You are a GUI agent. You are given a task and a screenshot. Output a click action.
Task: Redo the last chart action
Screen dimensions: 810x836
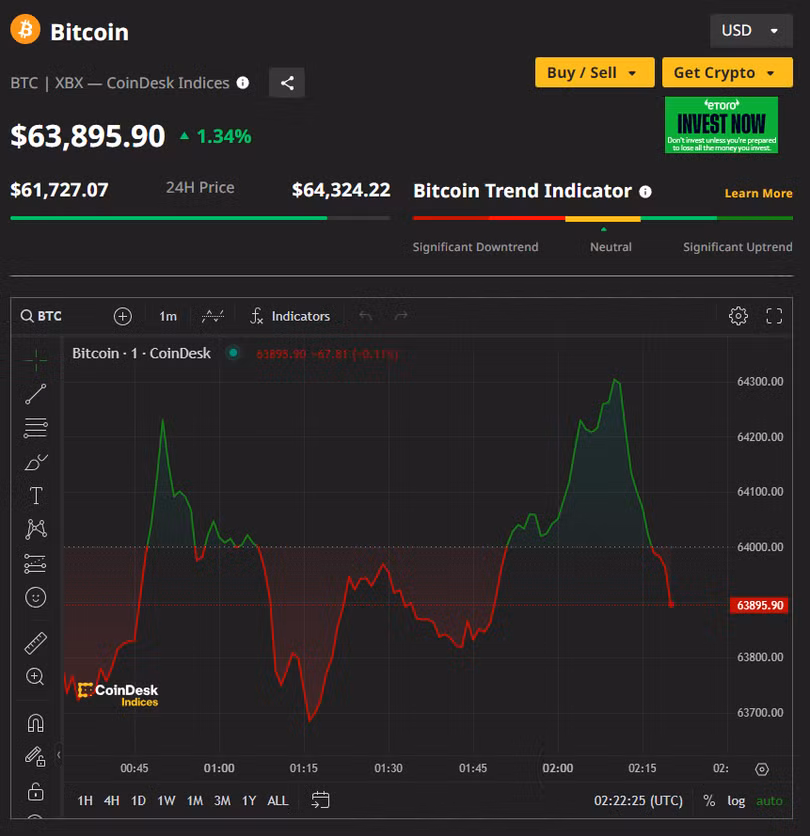(x=401, y=316)
